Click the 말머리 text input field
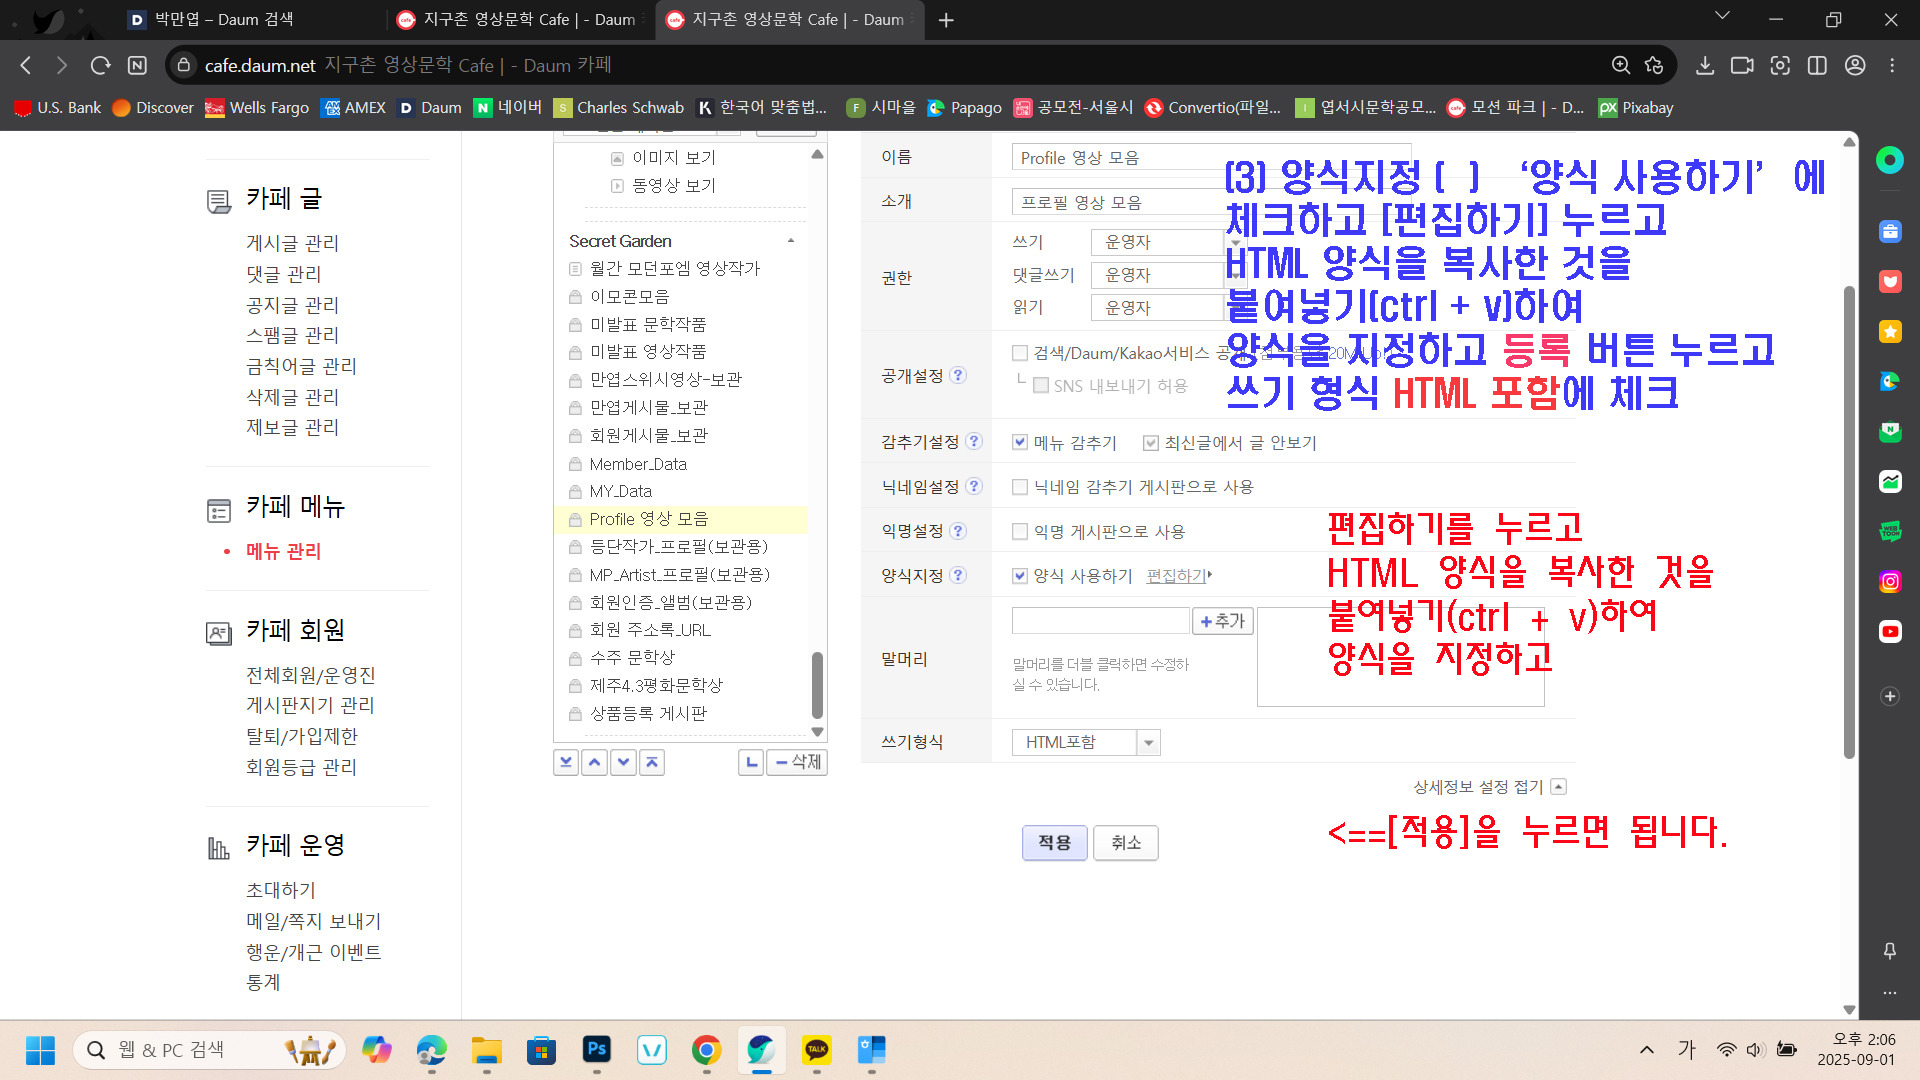The height and width of the screenshot is (1080, 1920). pos(1100,620)
